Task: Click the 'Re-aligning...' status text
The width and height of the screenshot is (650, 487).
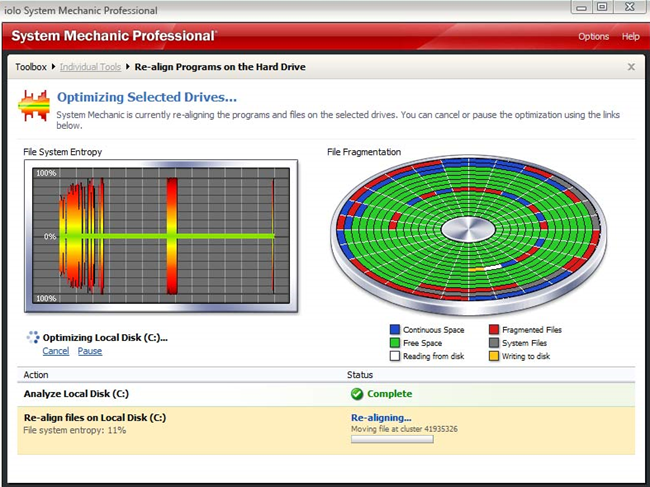Action: [x=381, y=417]
